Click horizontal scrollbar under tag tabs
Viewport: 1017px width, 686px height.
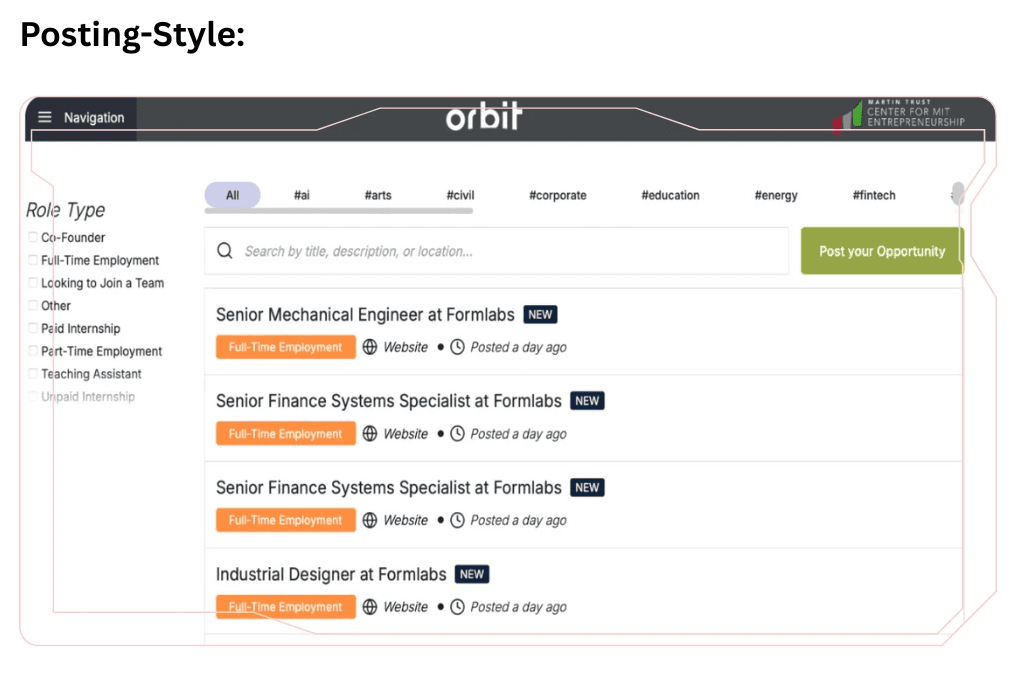(x=339, y=211)
